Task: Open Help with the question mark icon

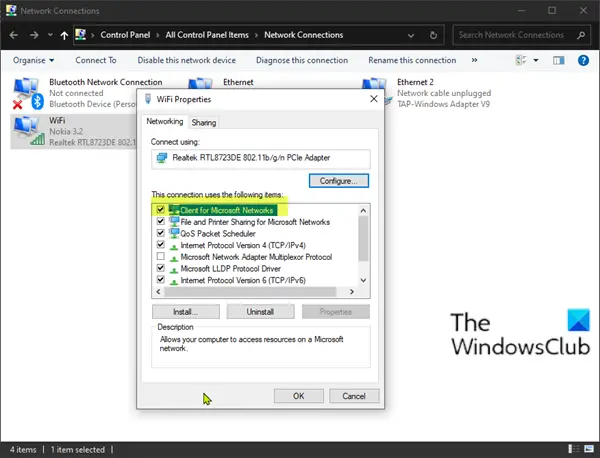Action: 583,60
